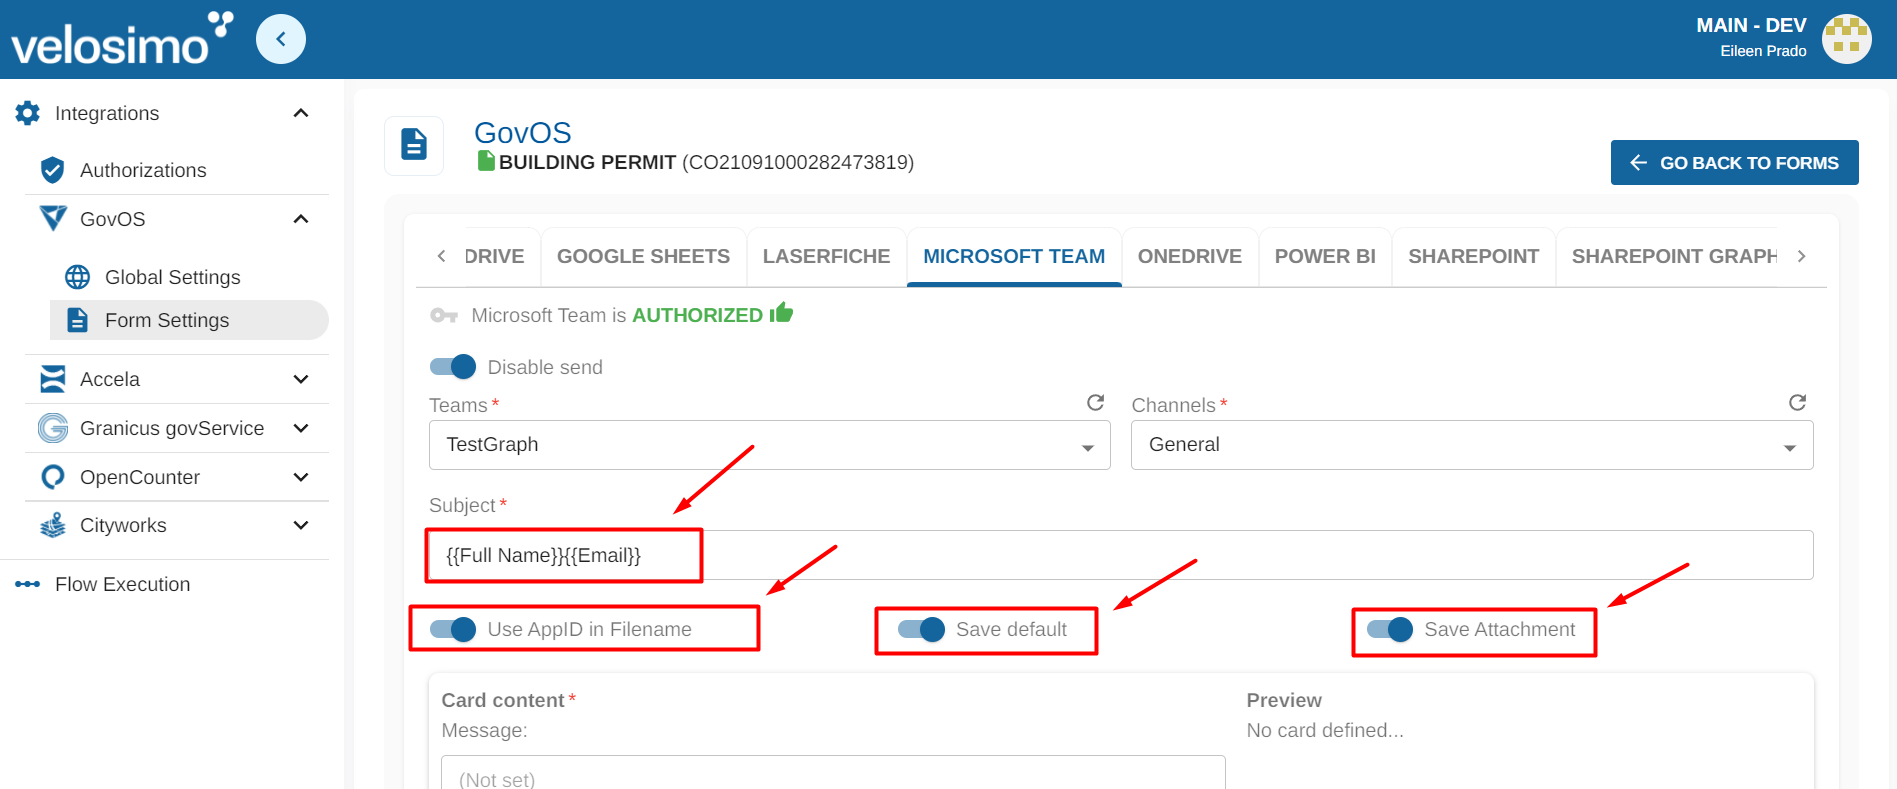This screenshot has height=789, width=1897.
Task: Collapse the Integrations section chevron
Action: click(x=301, y=113)
